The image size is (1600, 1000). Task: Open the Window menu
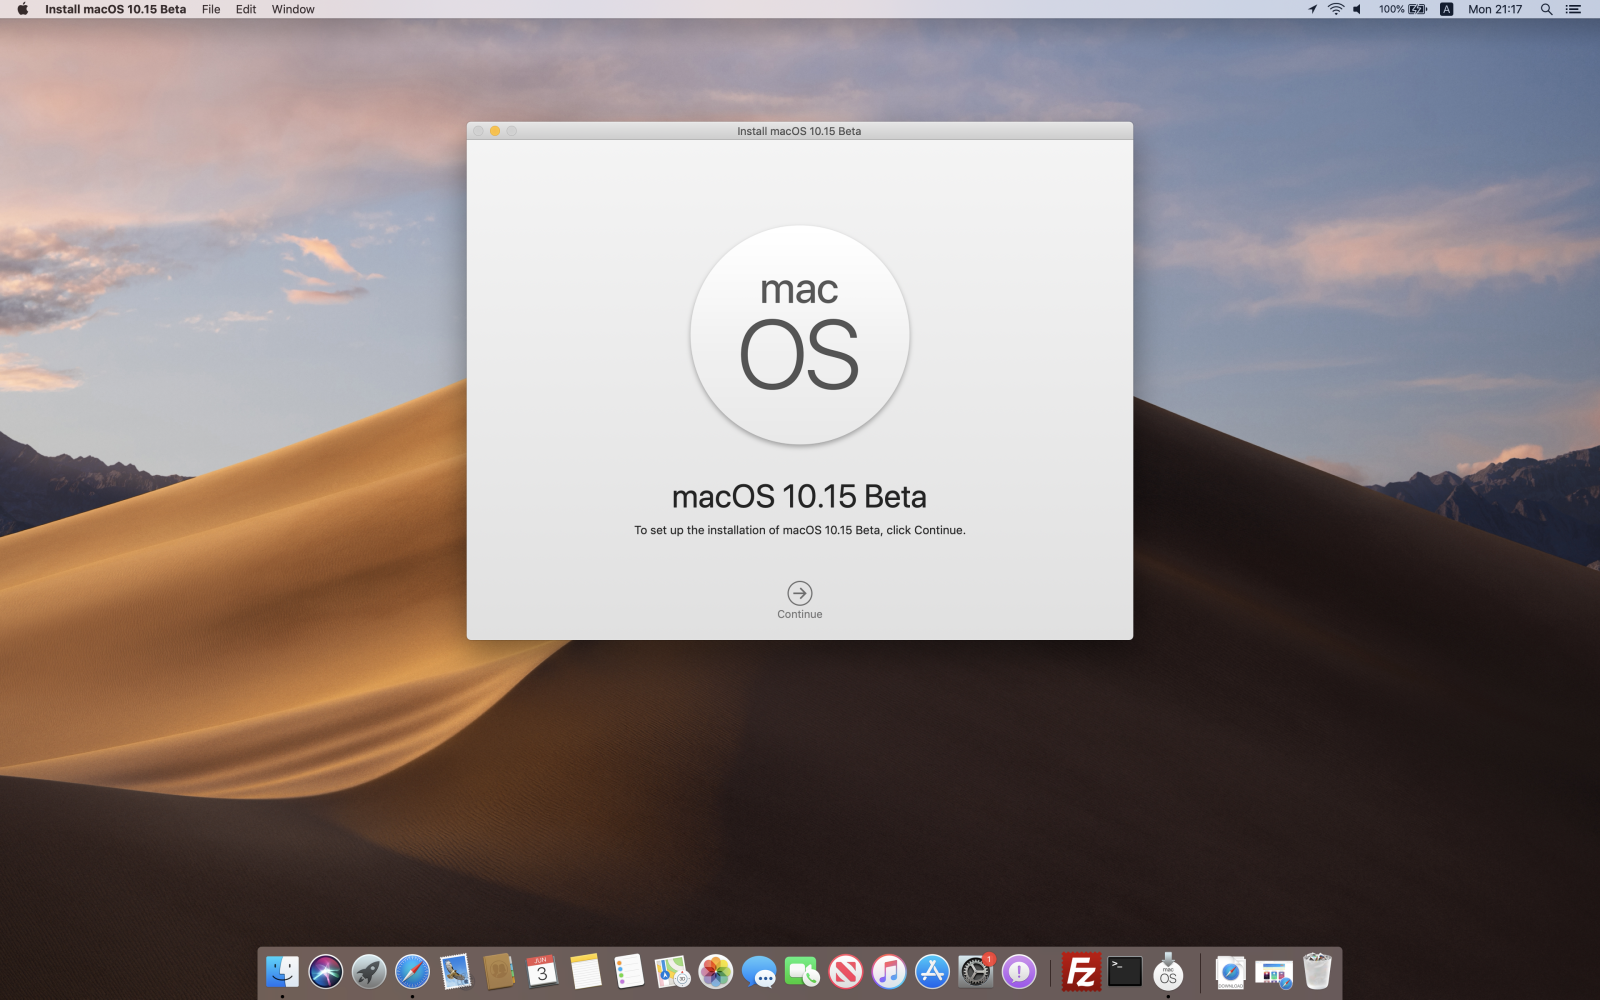(x=293, y=9)
